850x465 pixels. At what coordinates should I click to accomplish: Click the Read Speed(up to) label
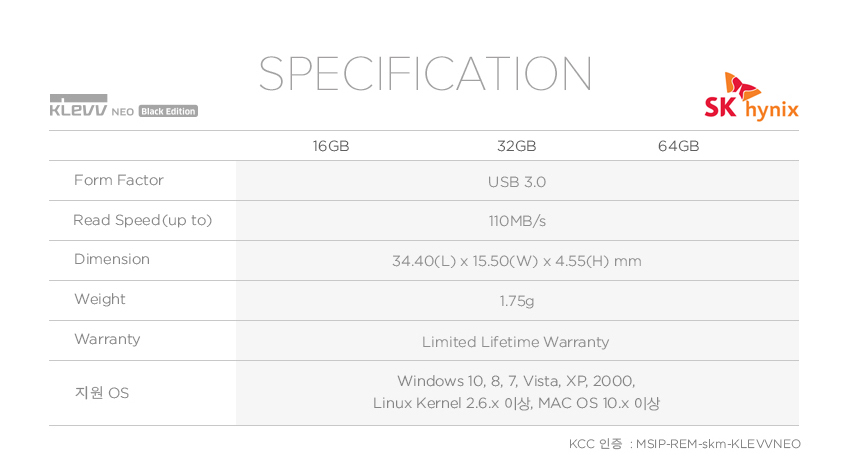pos(142,220)
